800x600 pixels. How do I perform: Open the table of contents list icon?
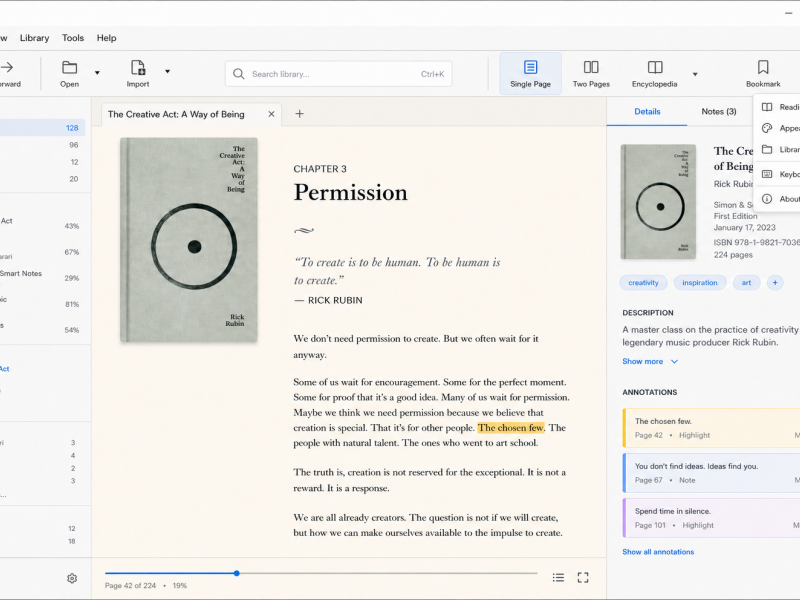pos(558,578)
